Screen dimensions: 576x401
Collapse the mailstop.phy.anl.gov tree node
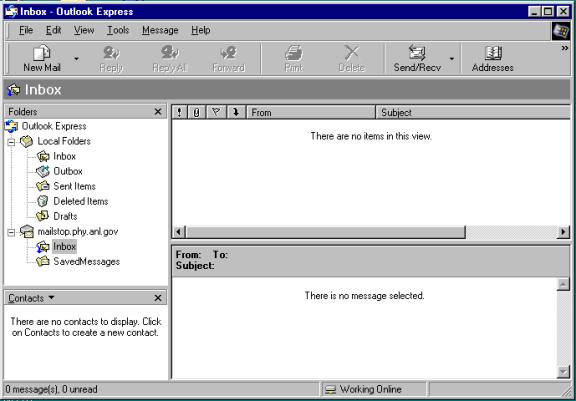pos(11,232)
